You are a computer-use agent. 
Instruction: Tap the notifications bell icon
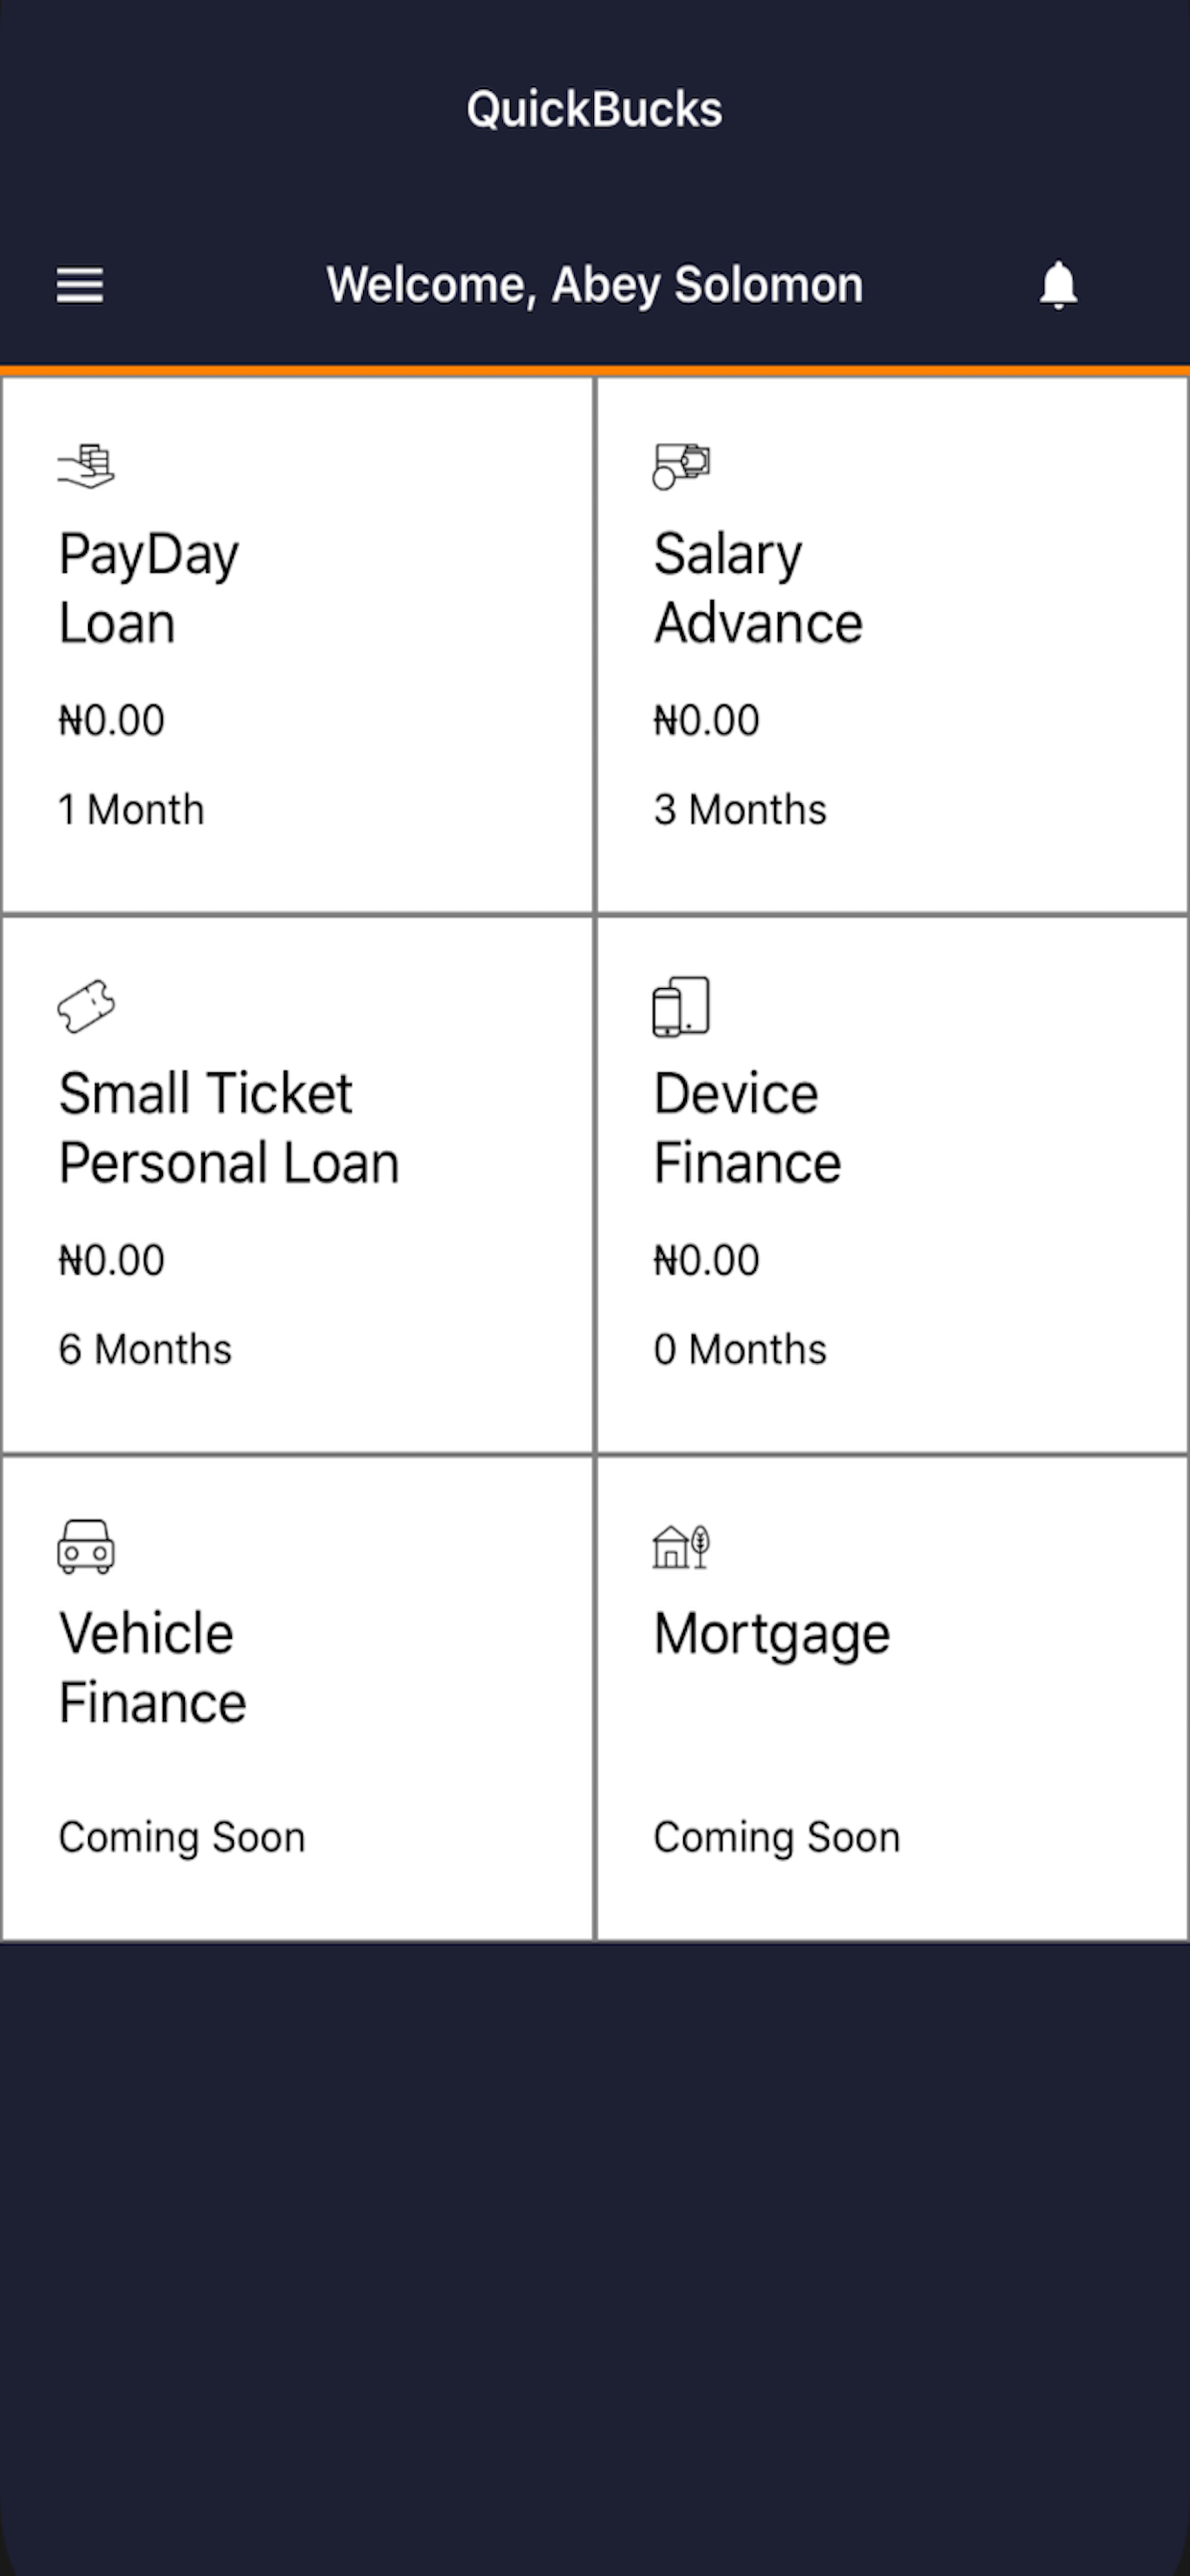(x=1058, y=286)
